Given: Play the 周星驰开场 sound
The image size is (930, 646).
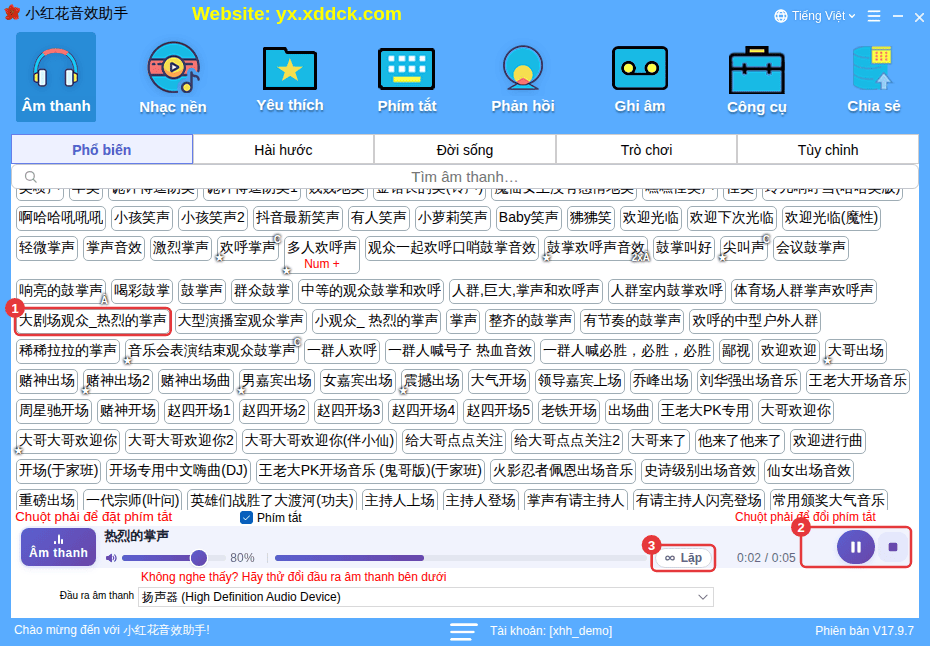Looking at the screenshot, I should 54,410.
